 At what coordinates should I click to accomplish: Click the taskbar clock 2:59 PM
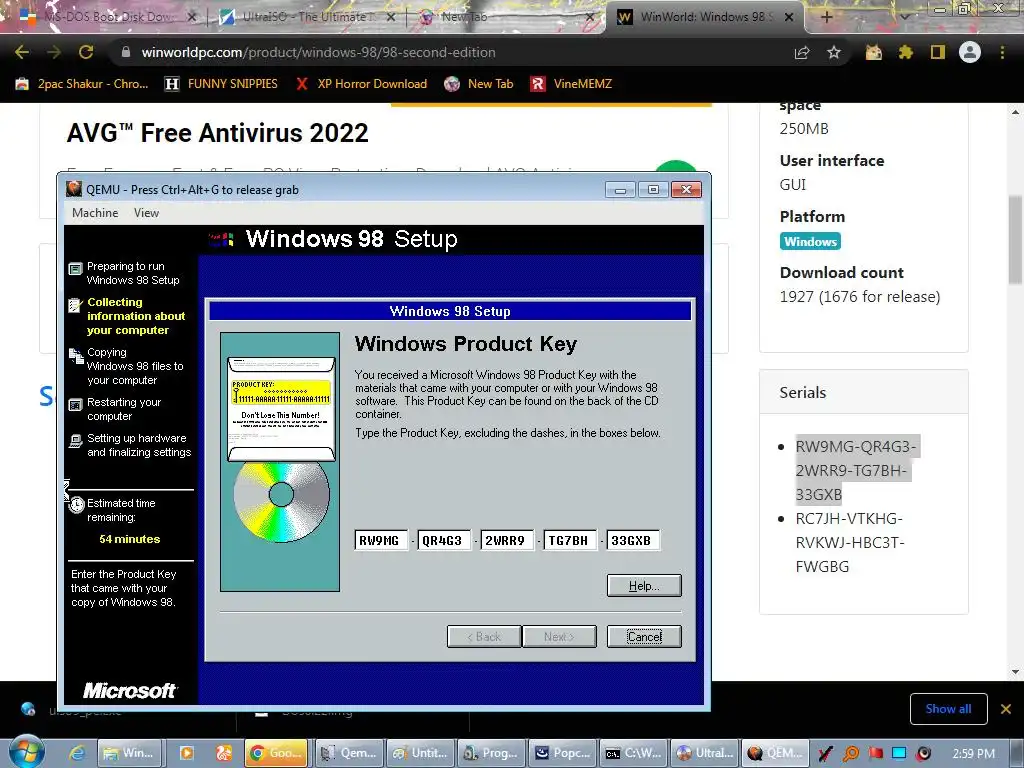click(974, 754)
